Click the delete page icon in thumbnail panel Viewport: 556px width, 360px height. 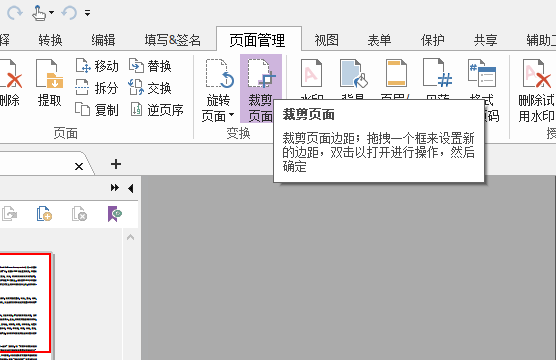[x=79, y=214]
